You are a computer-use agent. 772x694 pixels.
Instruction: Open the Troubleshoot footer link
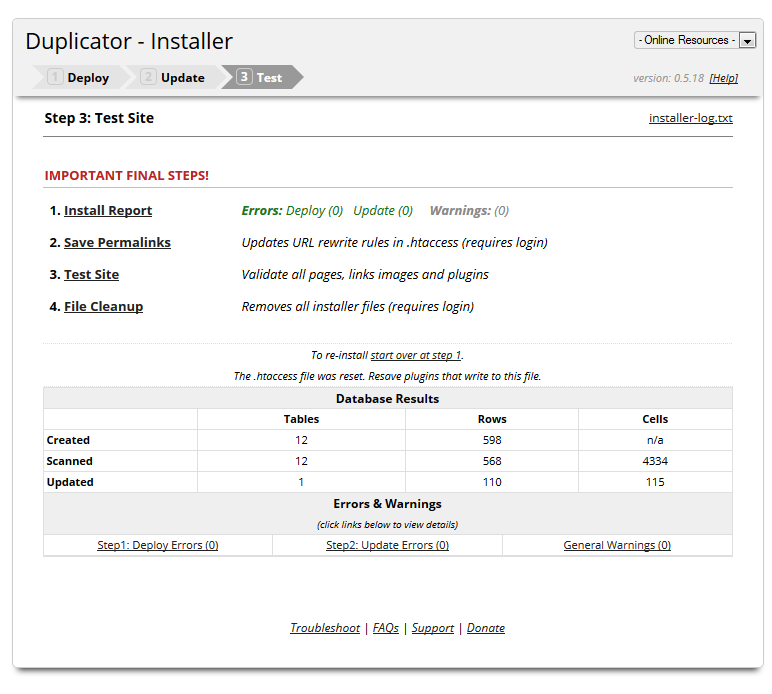tap(325, 628)
